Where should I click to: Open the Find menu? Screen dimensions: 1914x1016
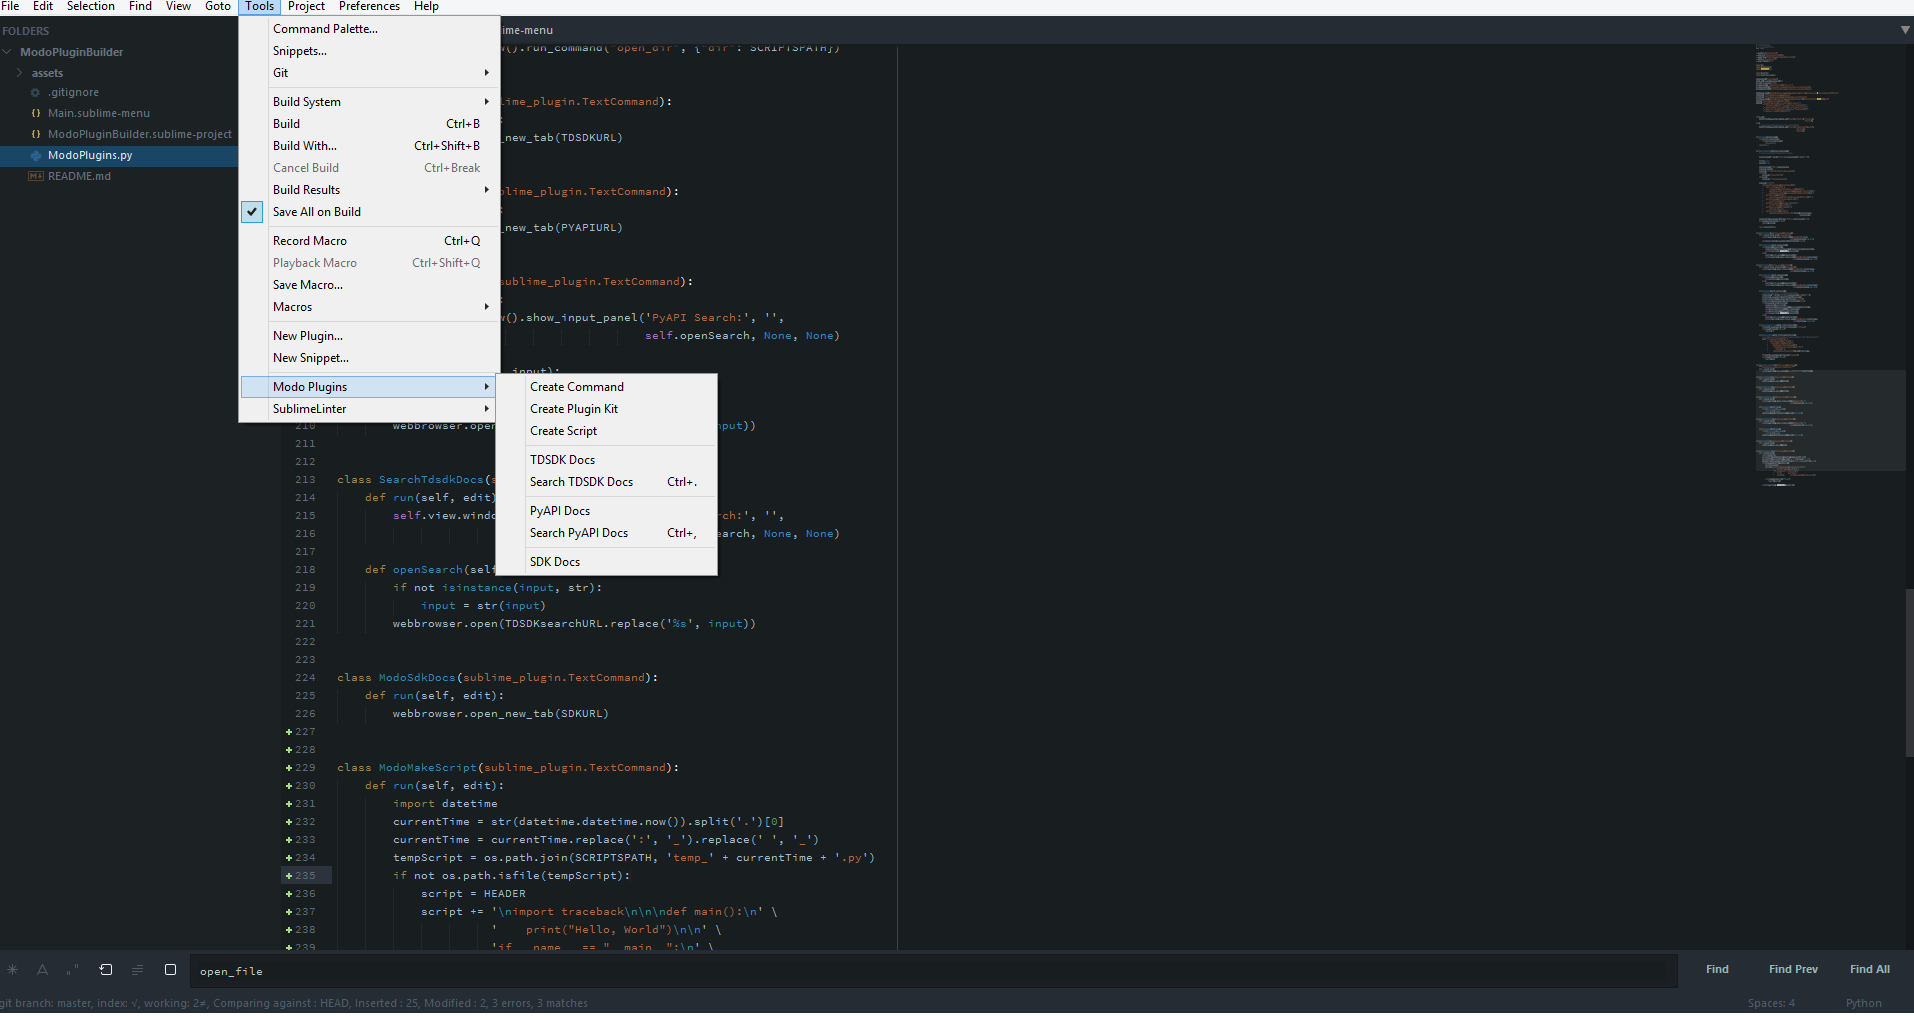(x=140, y=6)
